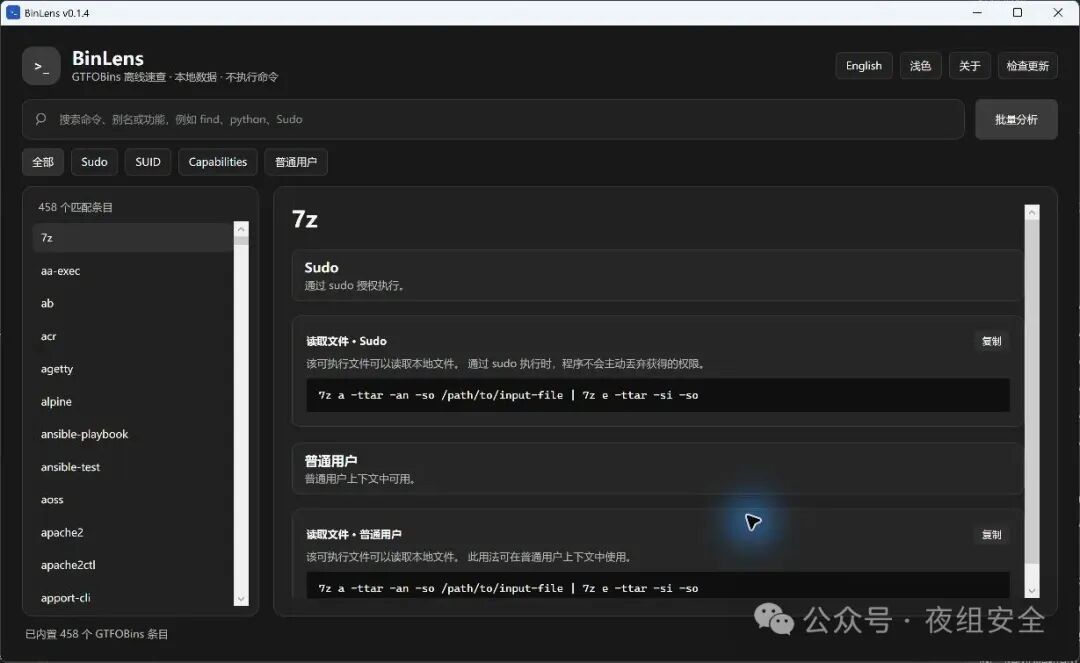Select ab in the command list
1080x663 pixels.
(133, 303)
